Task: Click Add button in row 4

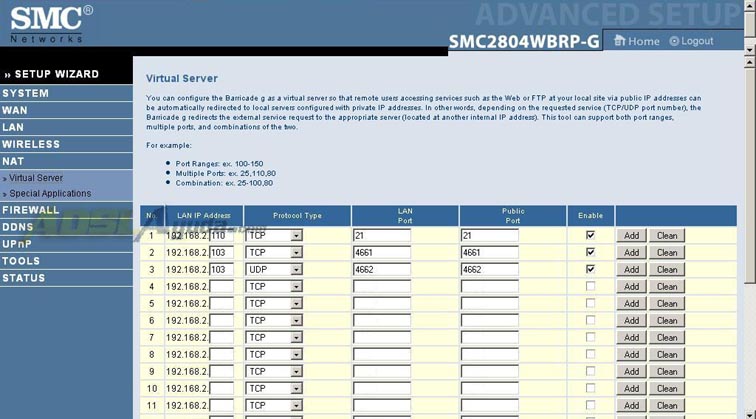Action: coord(631,286)
